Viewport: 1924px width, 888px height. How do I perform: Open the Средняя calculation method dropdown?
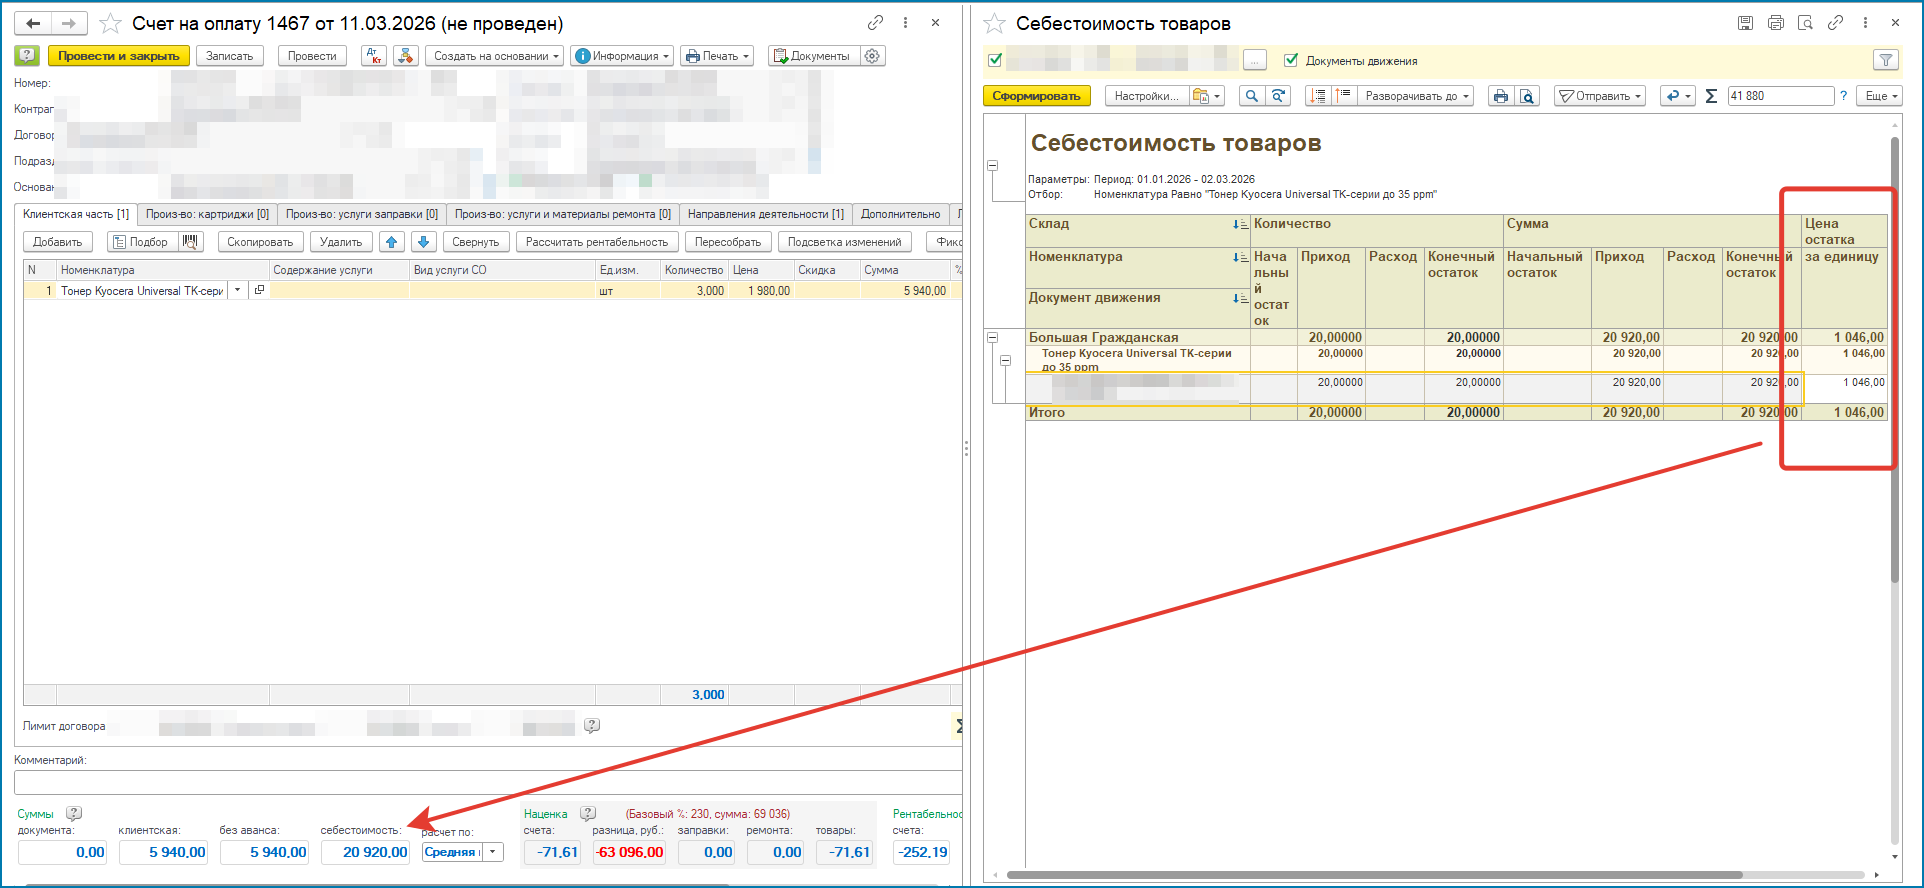tap(492, 852)
